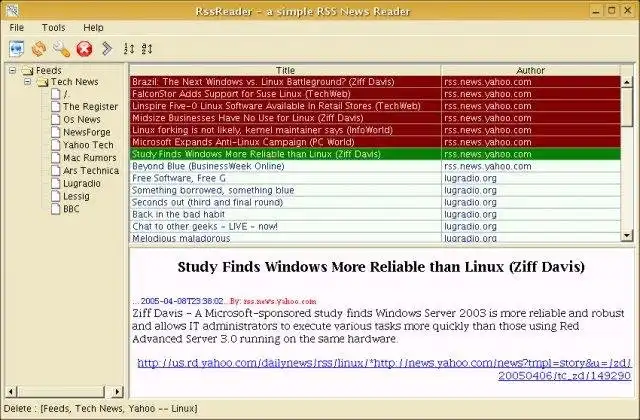Select 'Linux forking is not likely' article
This screenshot has height=420, width=640.
(x=375, y=130)
